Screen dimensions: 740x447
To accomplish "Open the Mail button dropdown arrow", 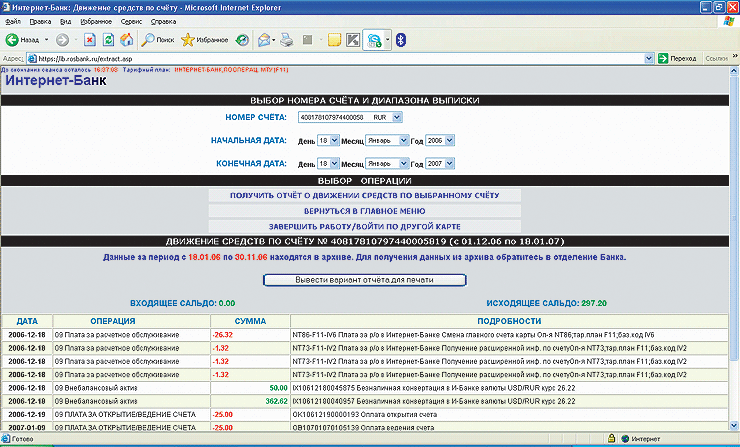I will (x=274, y=40).
